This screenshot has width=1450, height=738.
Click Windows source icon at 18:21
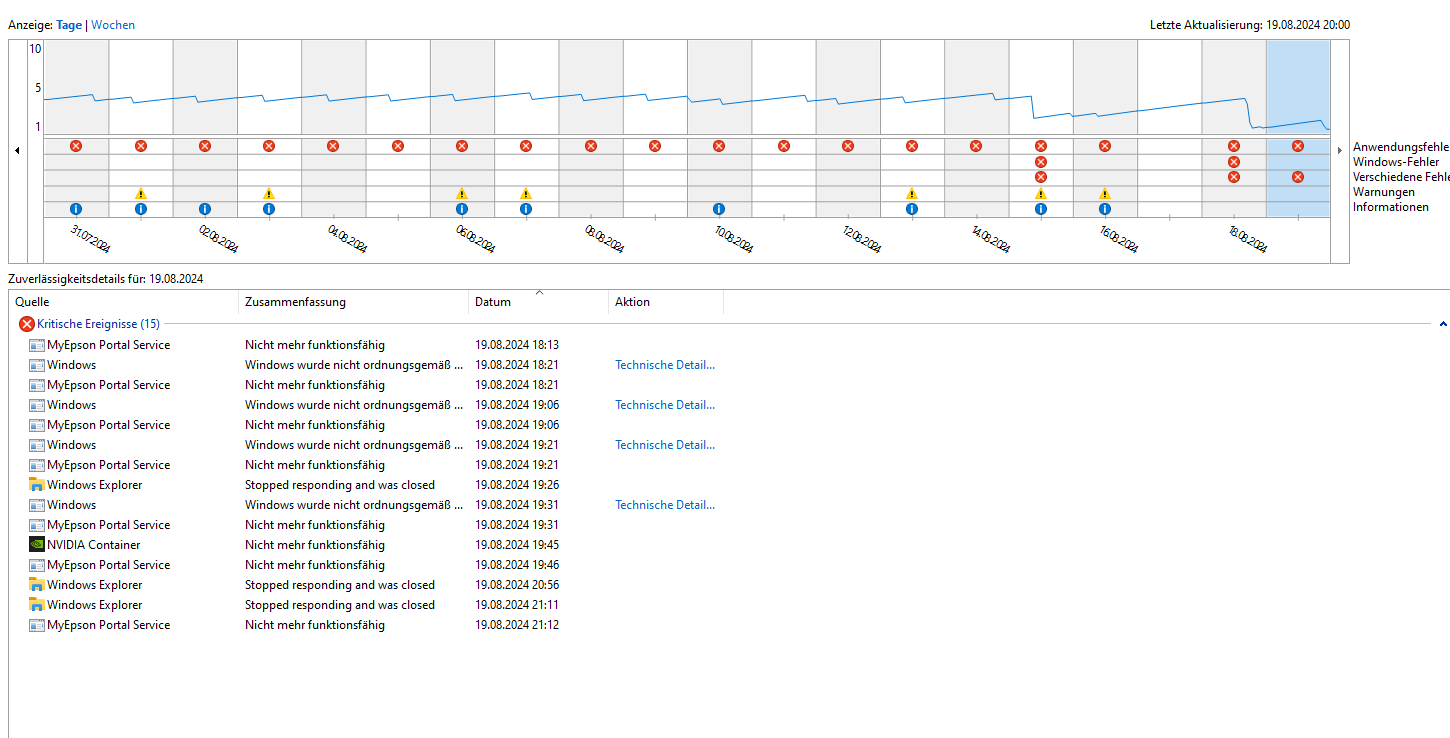(x=37, y=365)
